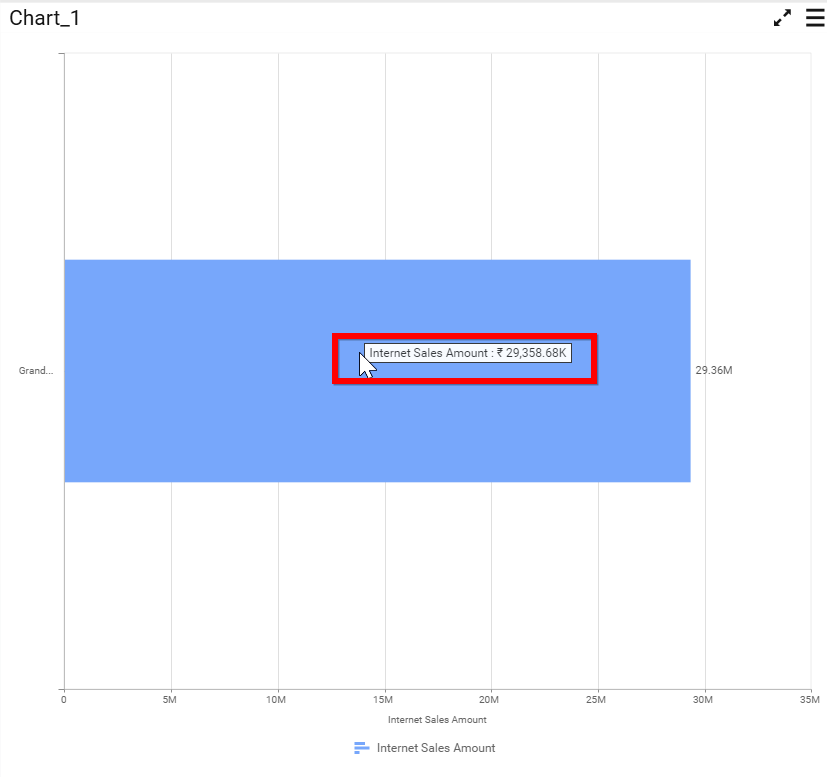
Task: Click the 29.36M data label
Action: click(x=714, y=370)
